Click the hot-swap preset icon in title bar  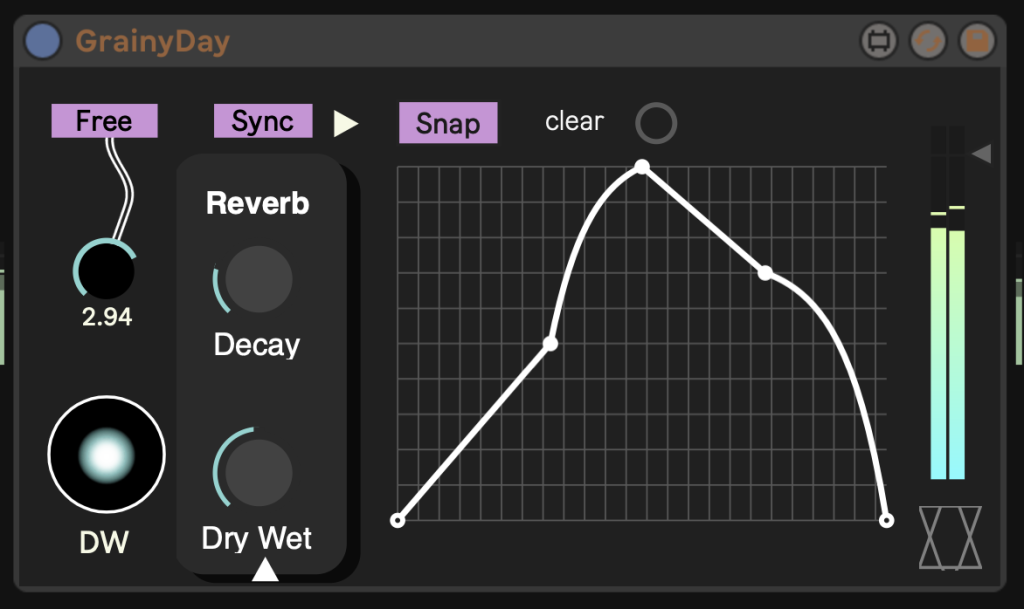click(928, 42)
